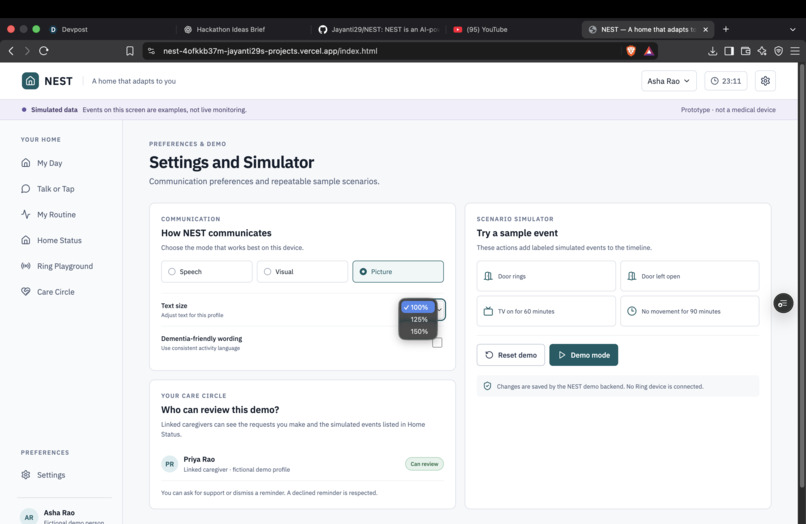806x524 pixels.
Task: Open Settings under Preferences in the sidebar
Action: click(x=51, y=475)
